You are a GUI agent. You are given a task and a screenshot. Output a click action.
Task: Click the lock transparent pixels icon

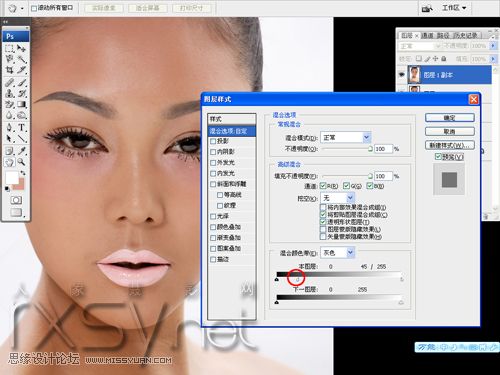(419, 59)
